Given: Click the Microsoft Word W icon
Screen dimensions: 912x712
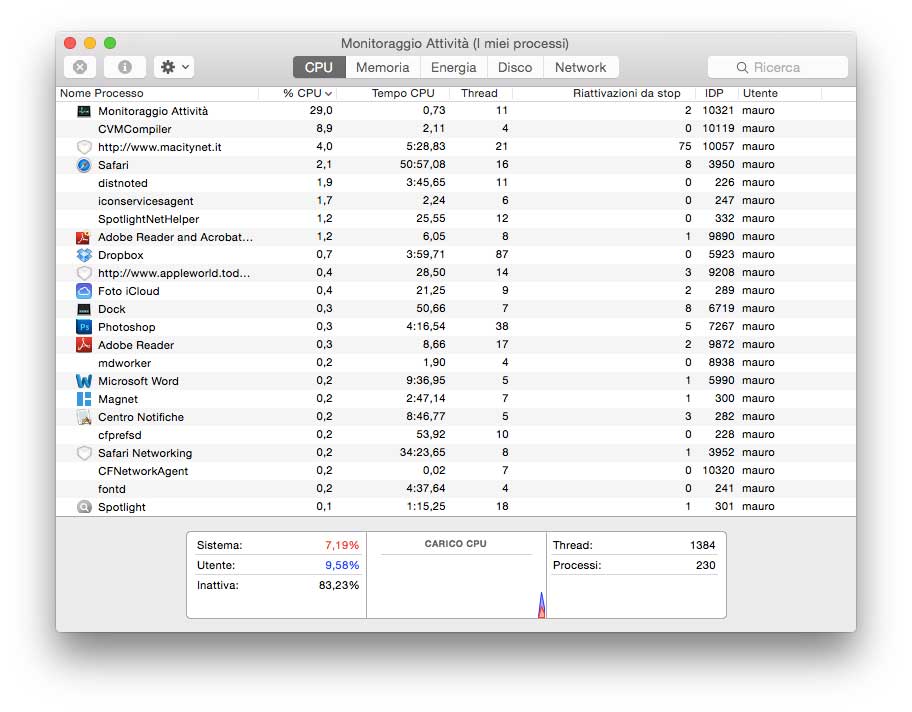Looking at the screenshot, I should (x=84, y=382).
